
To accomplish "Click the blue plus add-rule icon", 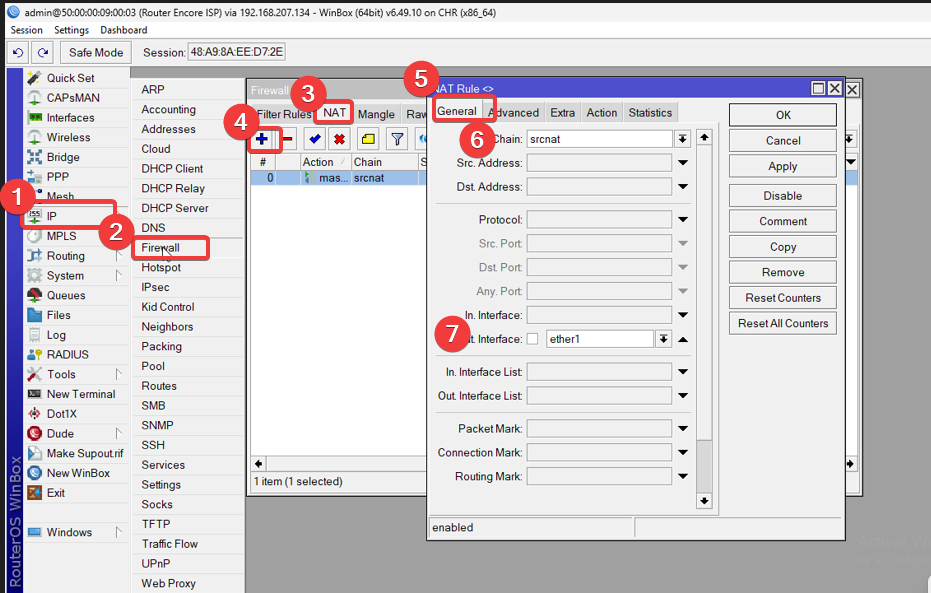I will point(263,139).
